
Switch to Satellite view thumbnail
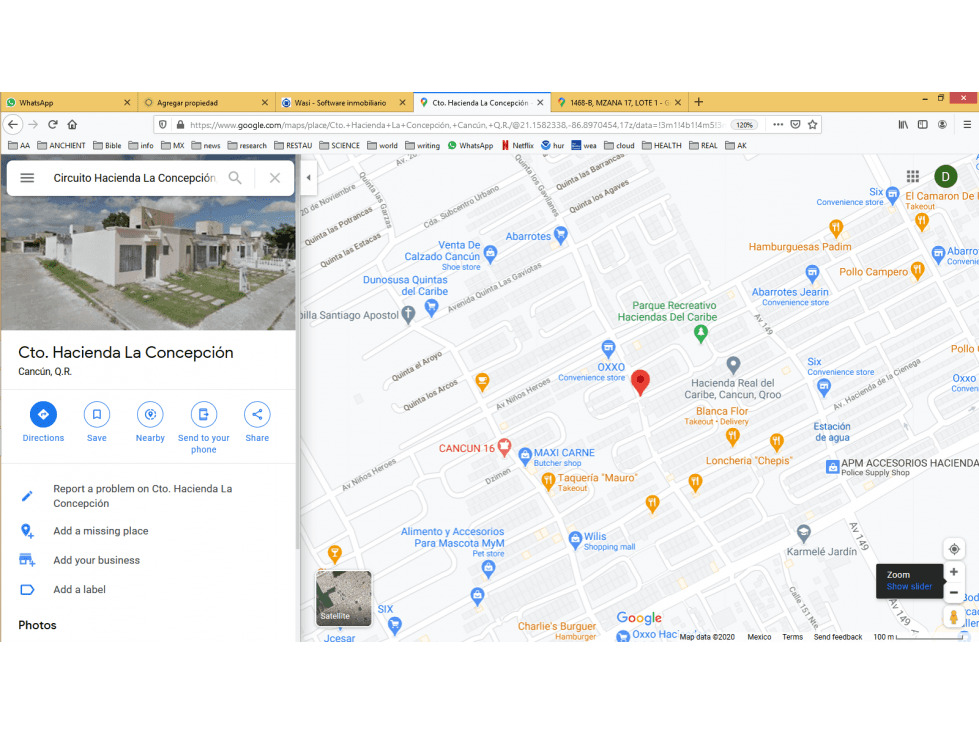tap(343, 598)
